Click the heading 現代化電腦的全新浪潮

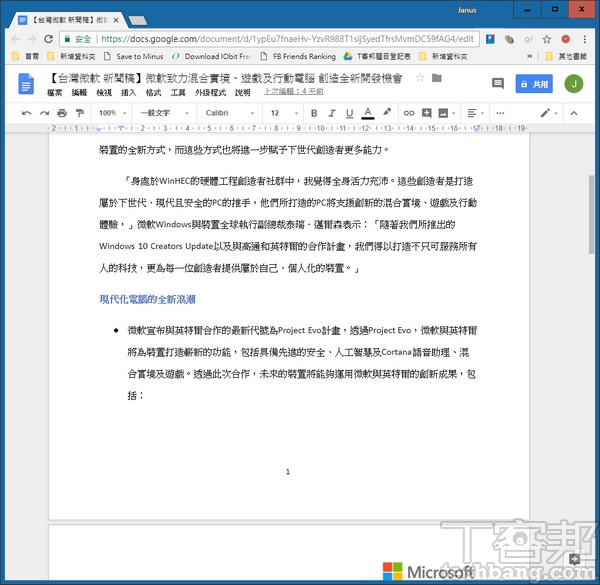[x=147, y=300]
